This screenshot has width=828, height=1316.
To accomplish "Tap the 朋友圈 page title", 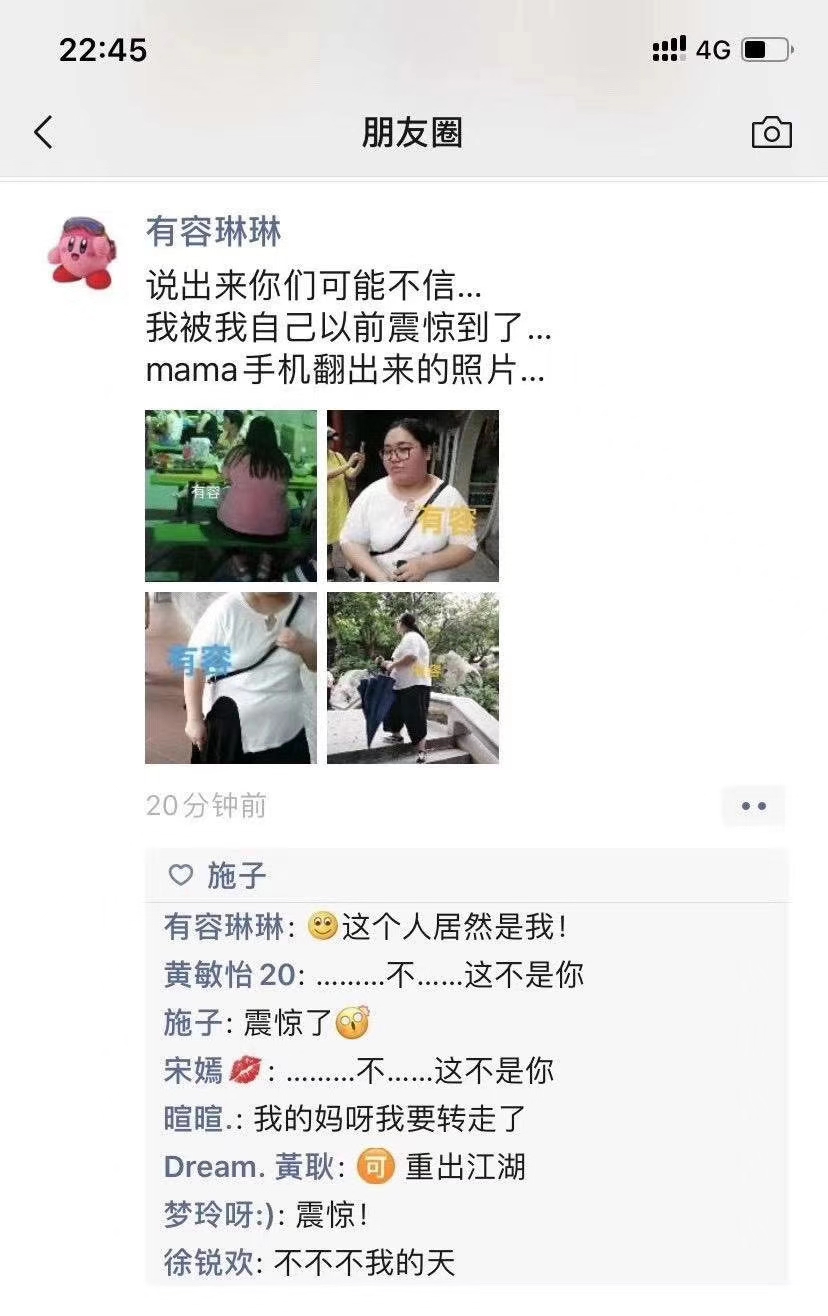I will pyautogui.click(x=412, y=132).
